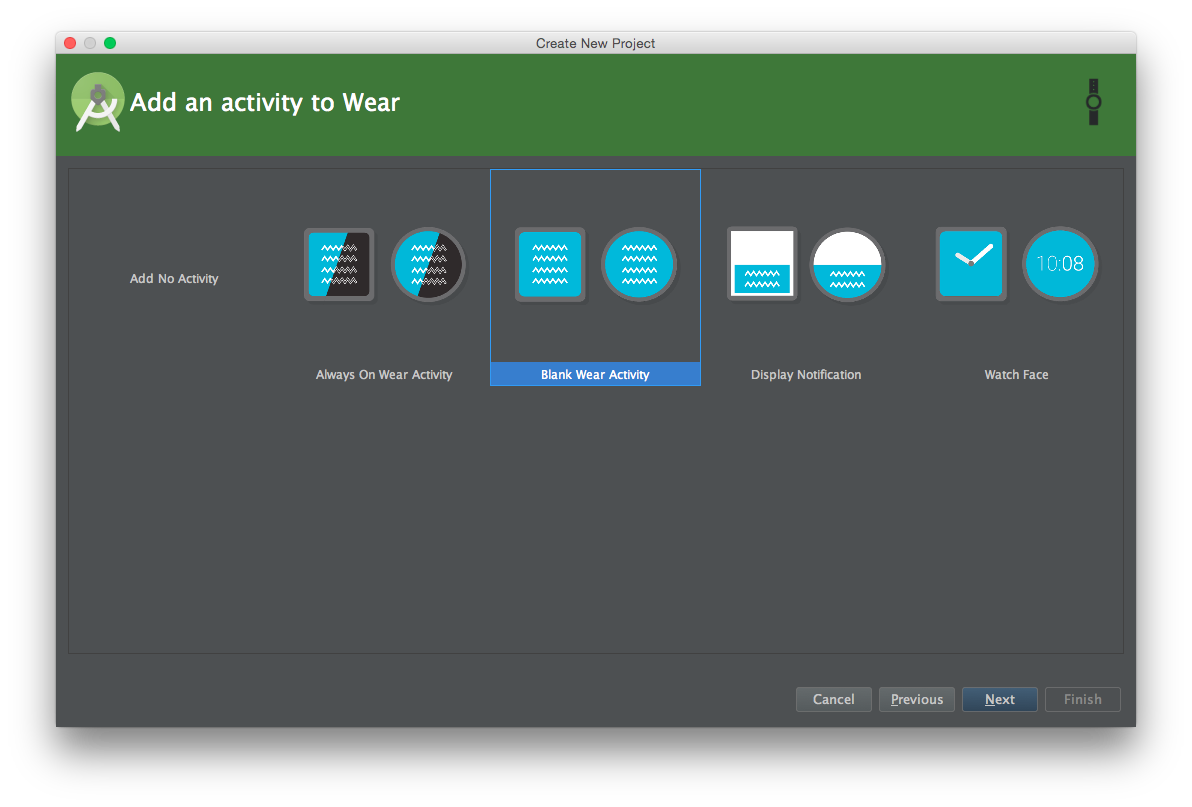Choose the Display Notification label
This screenshot has height=807, width=1192.
pos(806,375)
